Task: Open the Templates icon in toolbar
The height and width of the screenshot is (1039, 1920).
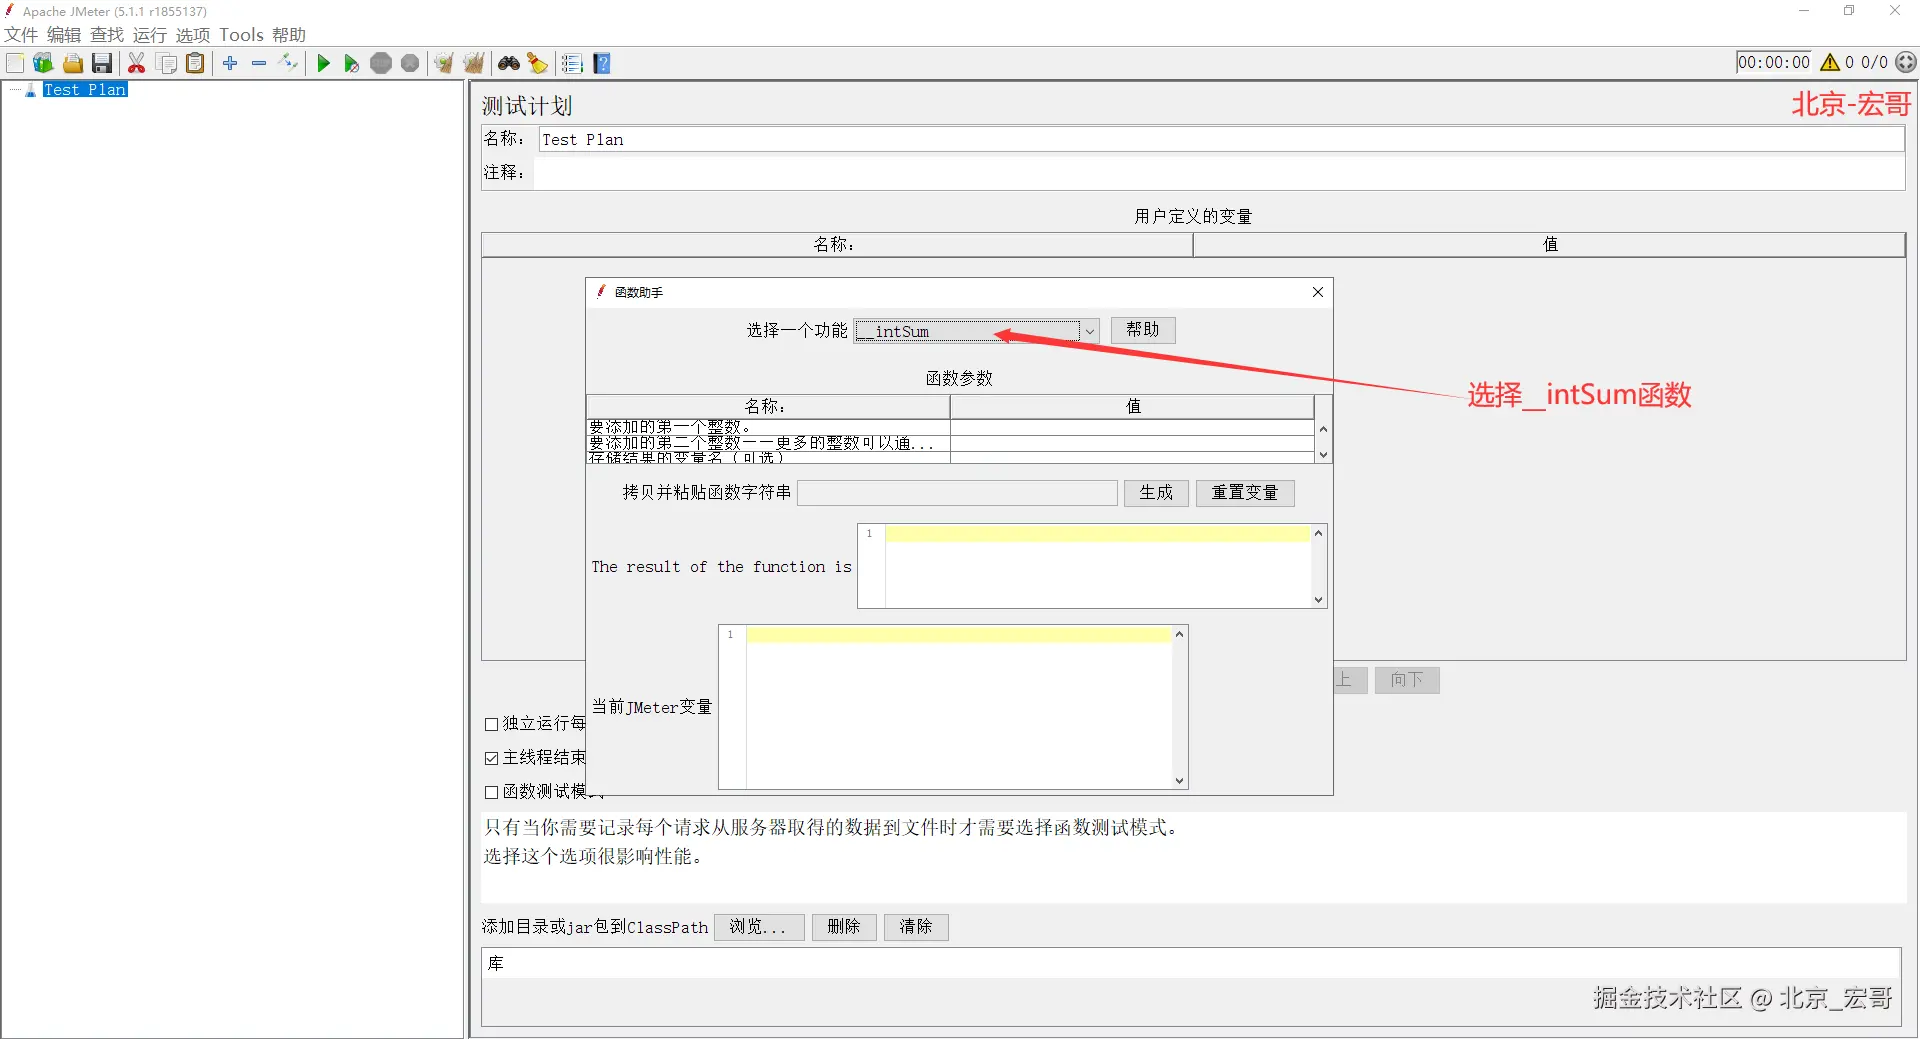Action: (x=43, y=63)
